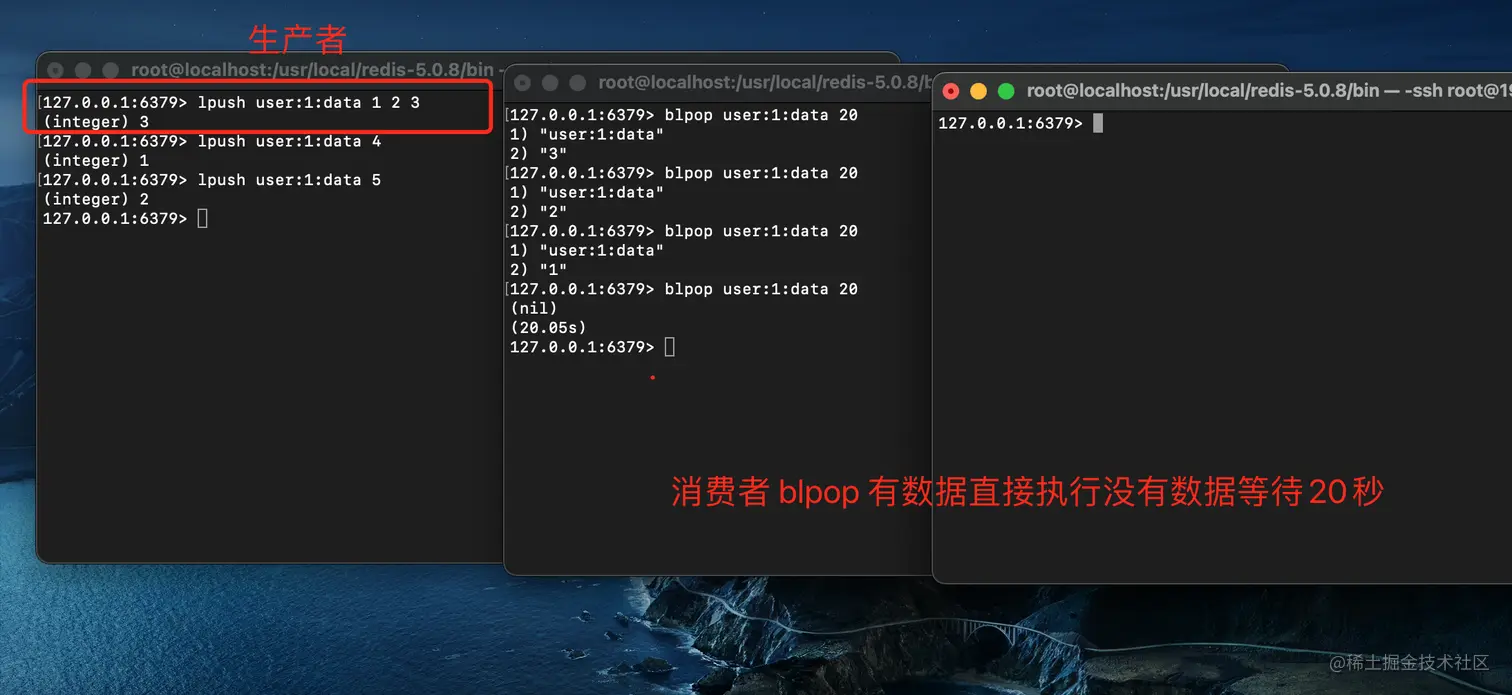The width and height of the screenshot is (1512, 695).
Task: Close the active right-hand terminal window
Action: [x=951, y=91]
